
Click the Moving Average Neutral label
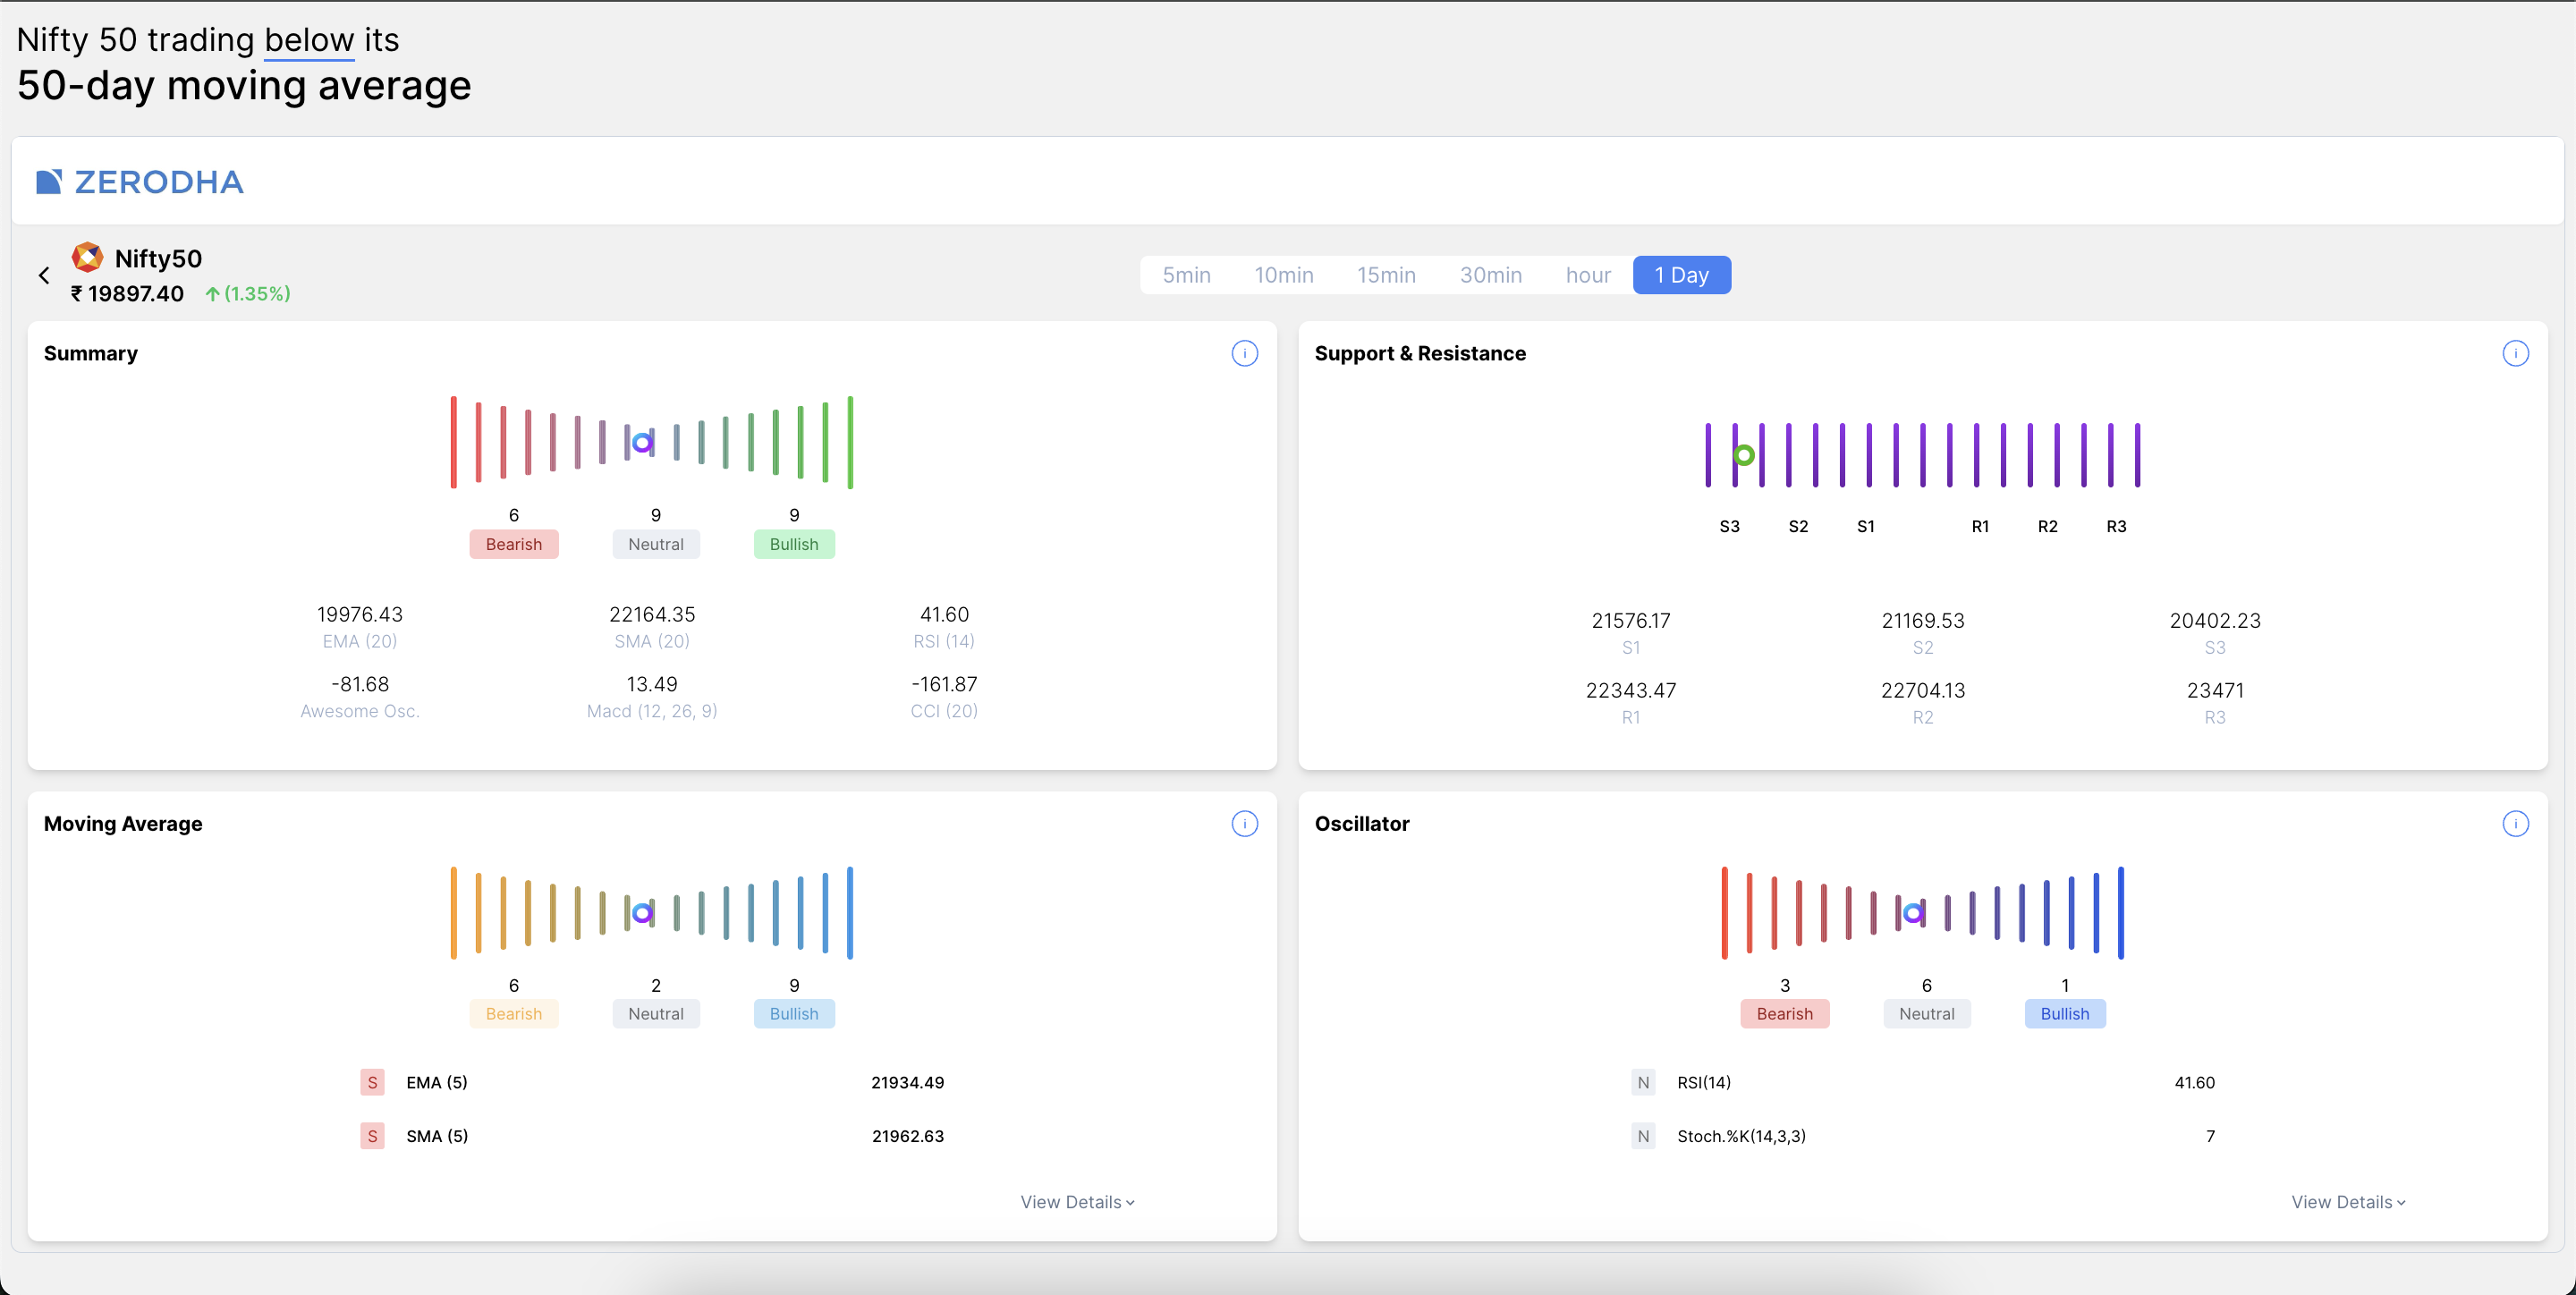pyautogui.click(x=656, y=1014)
